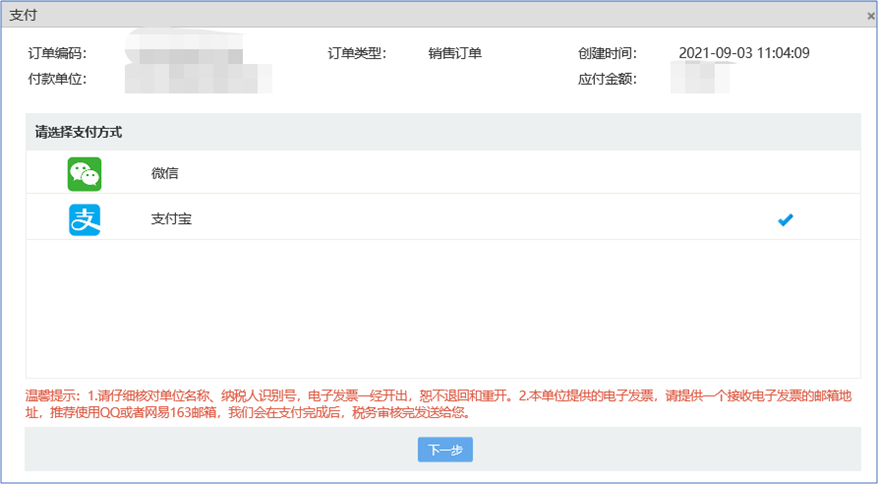This screenshot has height=484, width=878.
Task: Click the blurred order number value
Action: click(184, 53)
